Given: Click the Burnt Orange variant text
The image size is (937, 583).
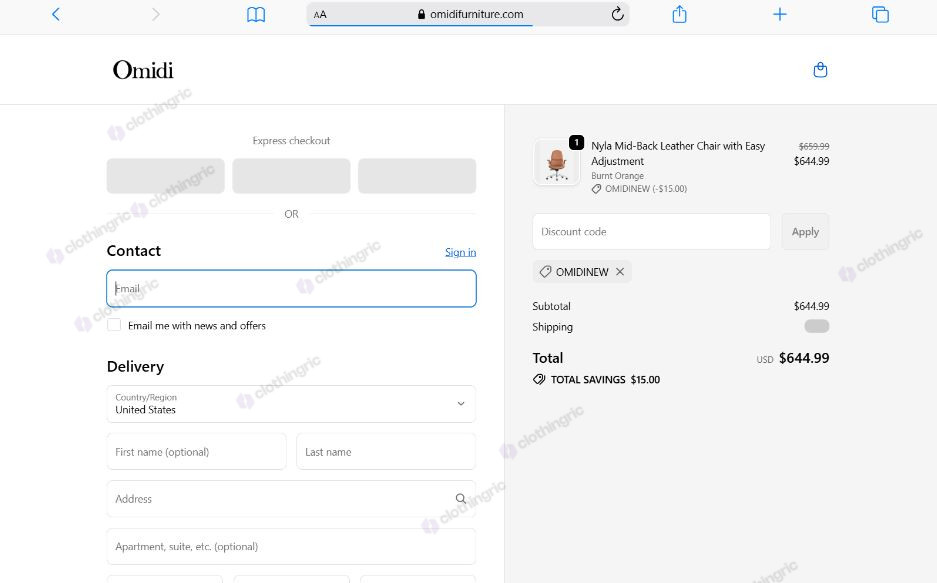Looking at the screenshot, I should pyautogui.click(x=617, y=176).
